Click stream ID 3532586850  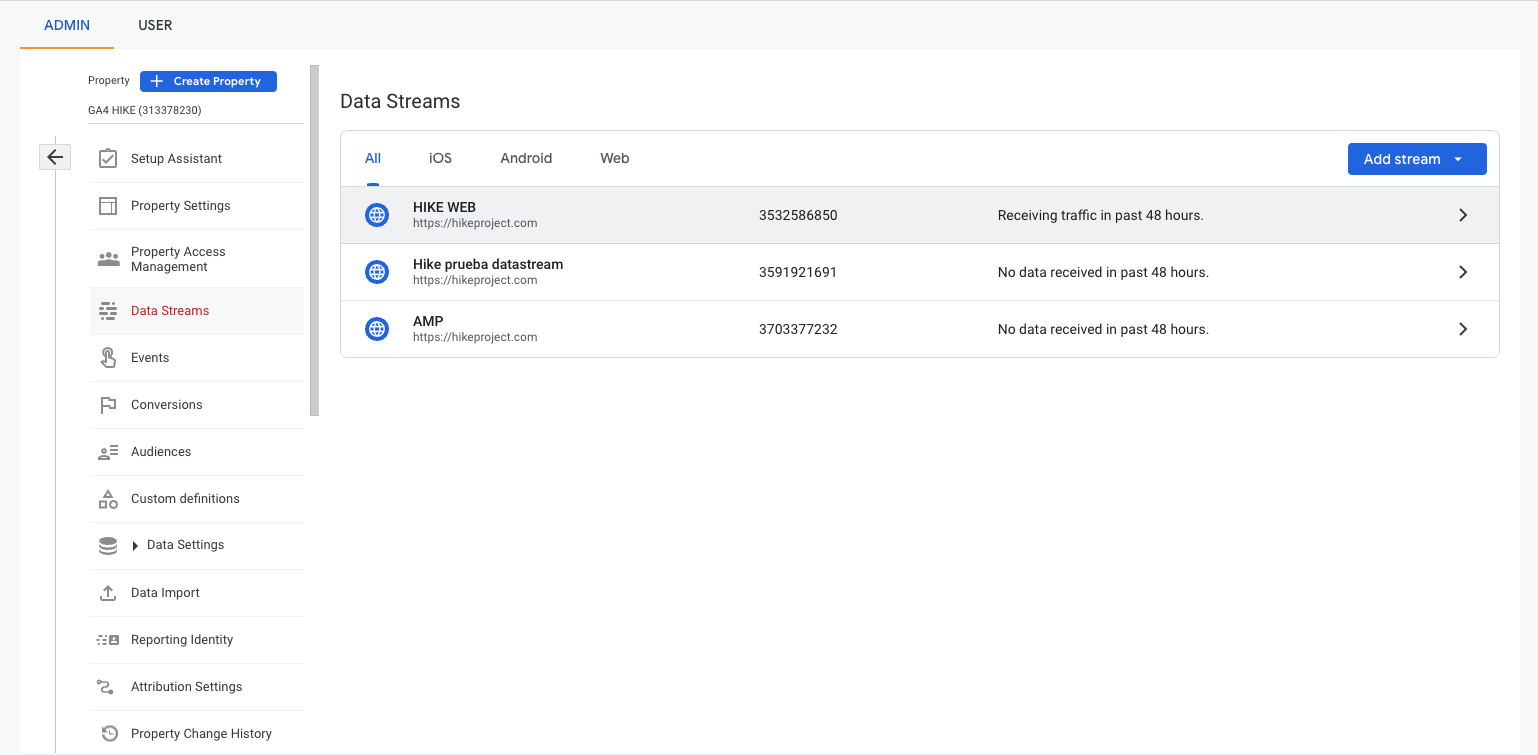pos(798,215)
